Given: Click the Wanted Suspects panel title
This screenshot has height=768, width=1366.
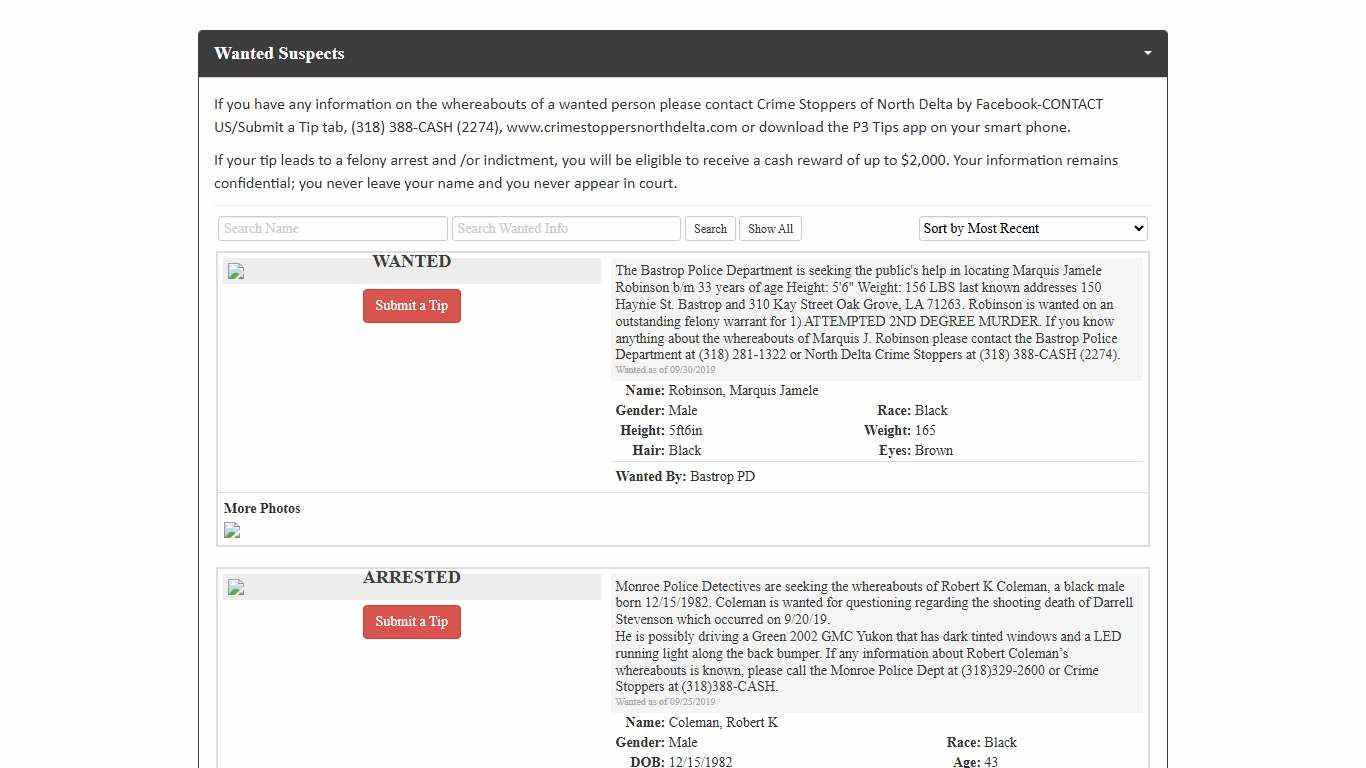Looking at the screenshot, I should (279, 54).
